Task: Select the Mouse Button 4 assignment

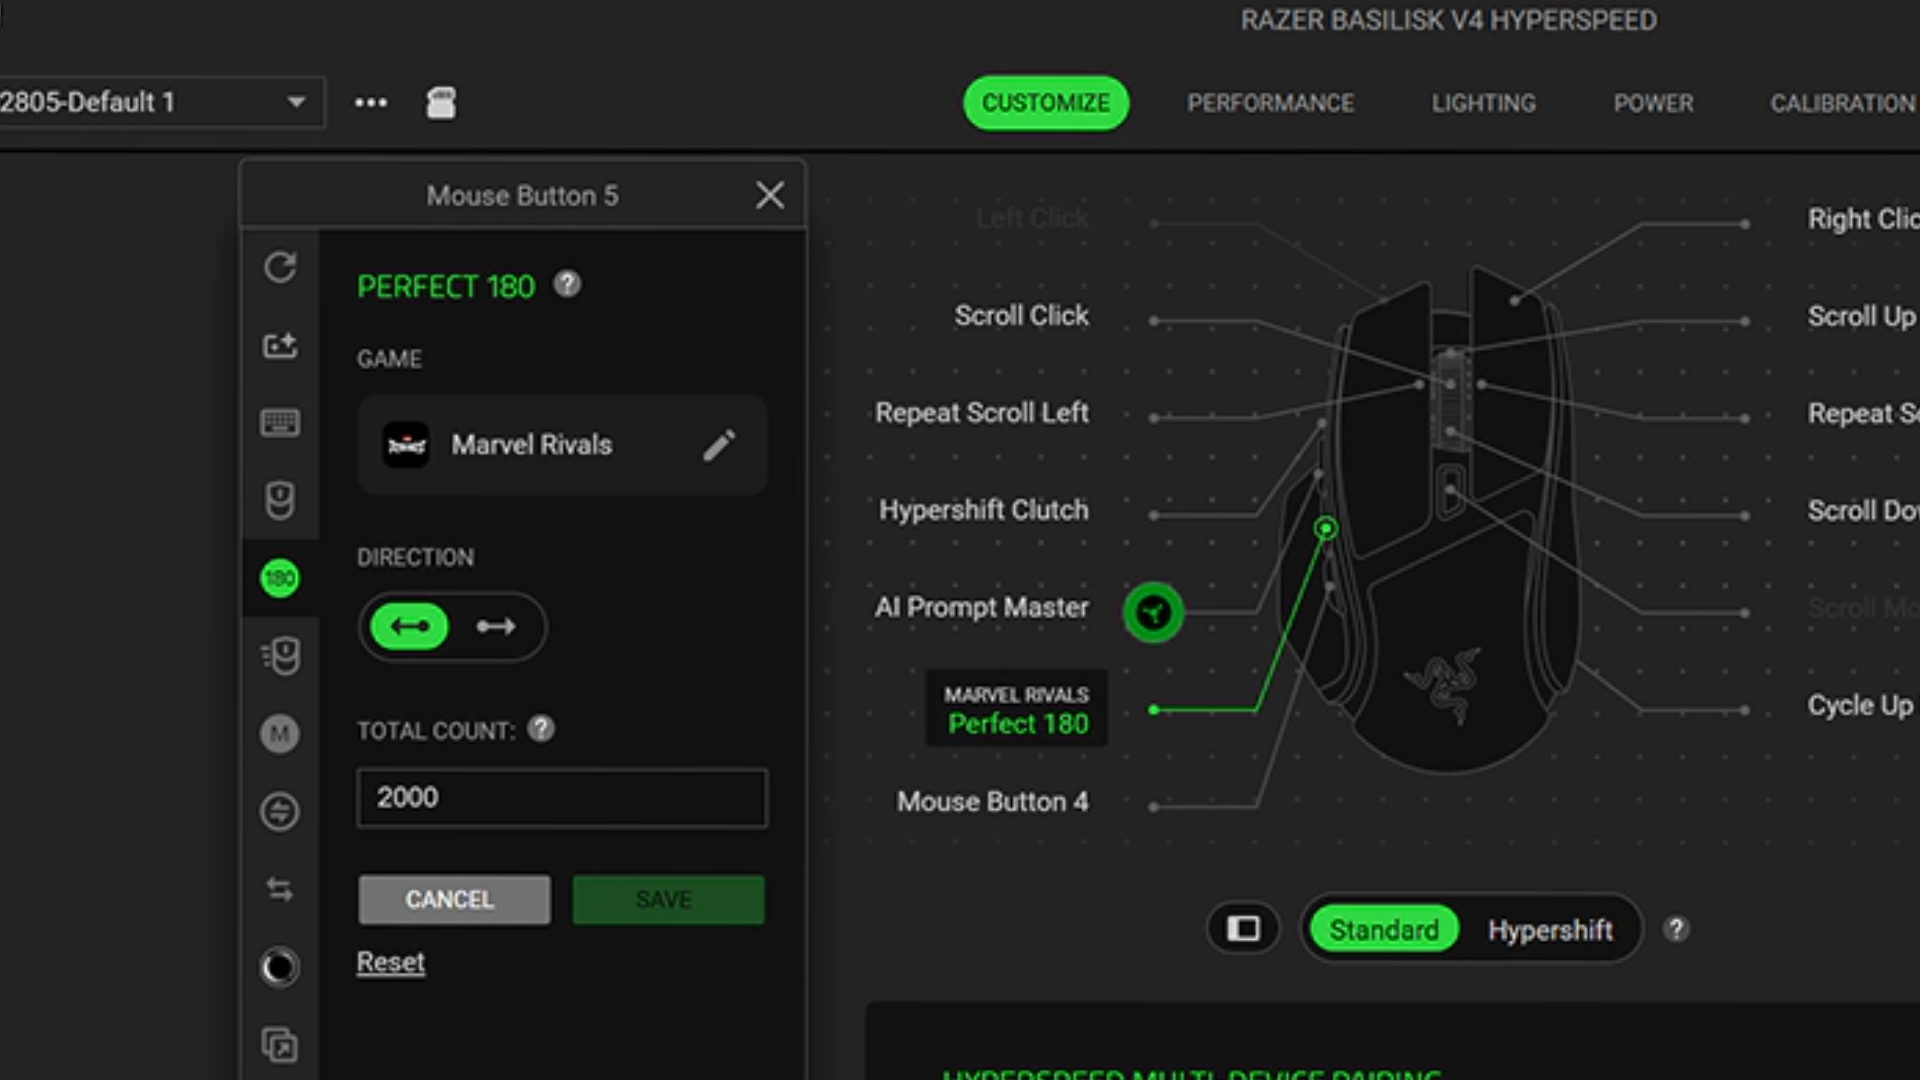Action: [992, 802]
